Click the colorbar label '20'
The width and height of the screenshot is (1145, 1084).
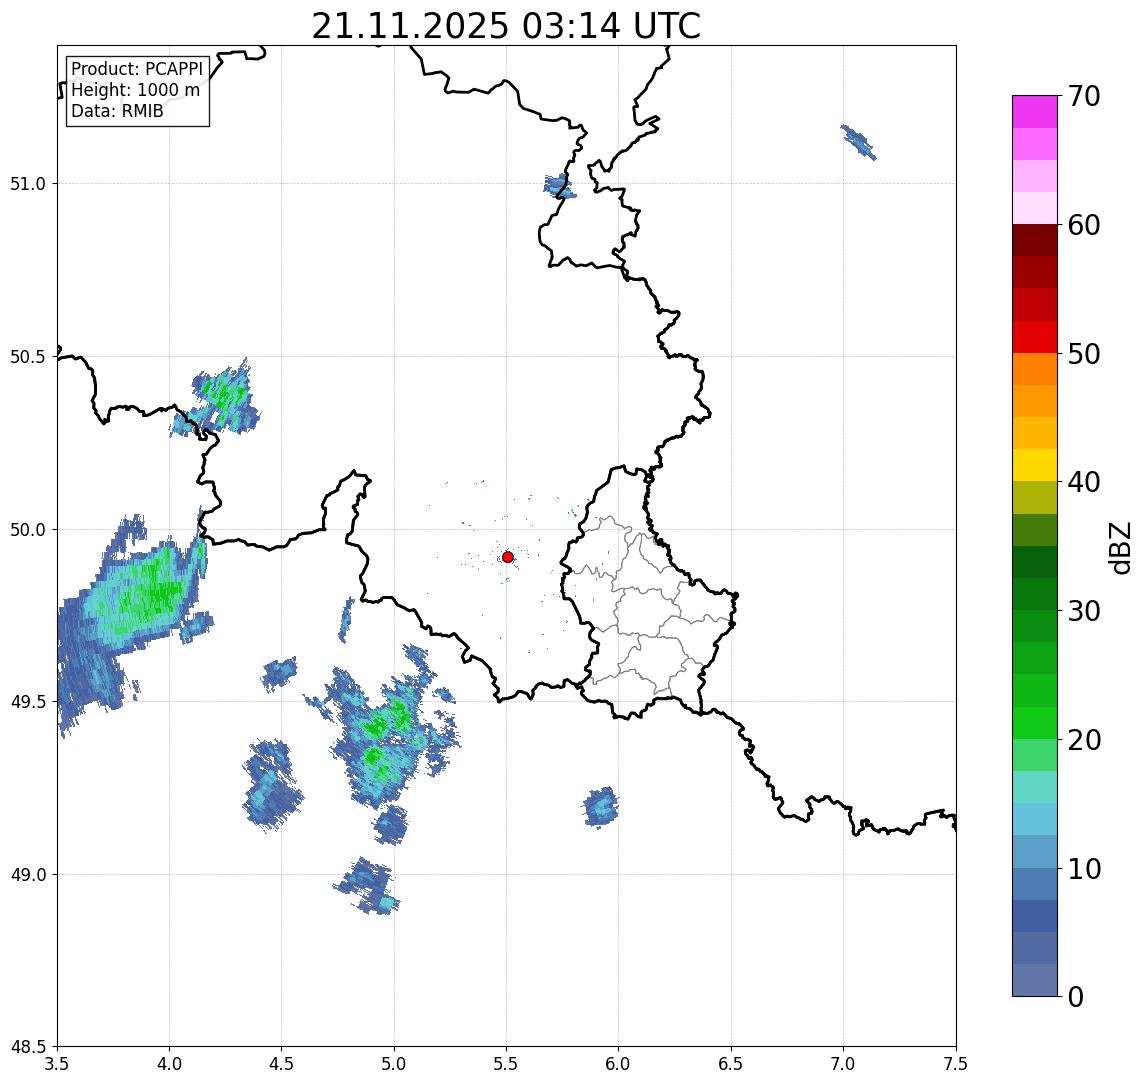[1084, 740]
